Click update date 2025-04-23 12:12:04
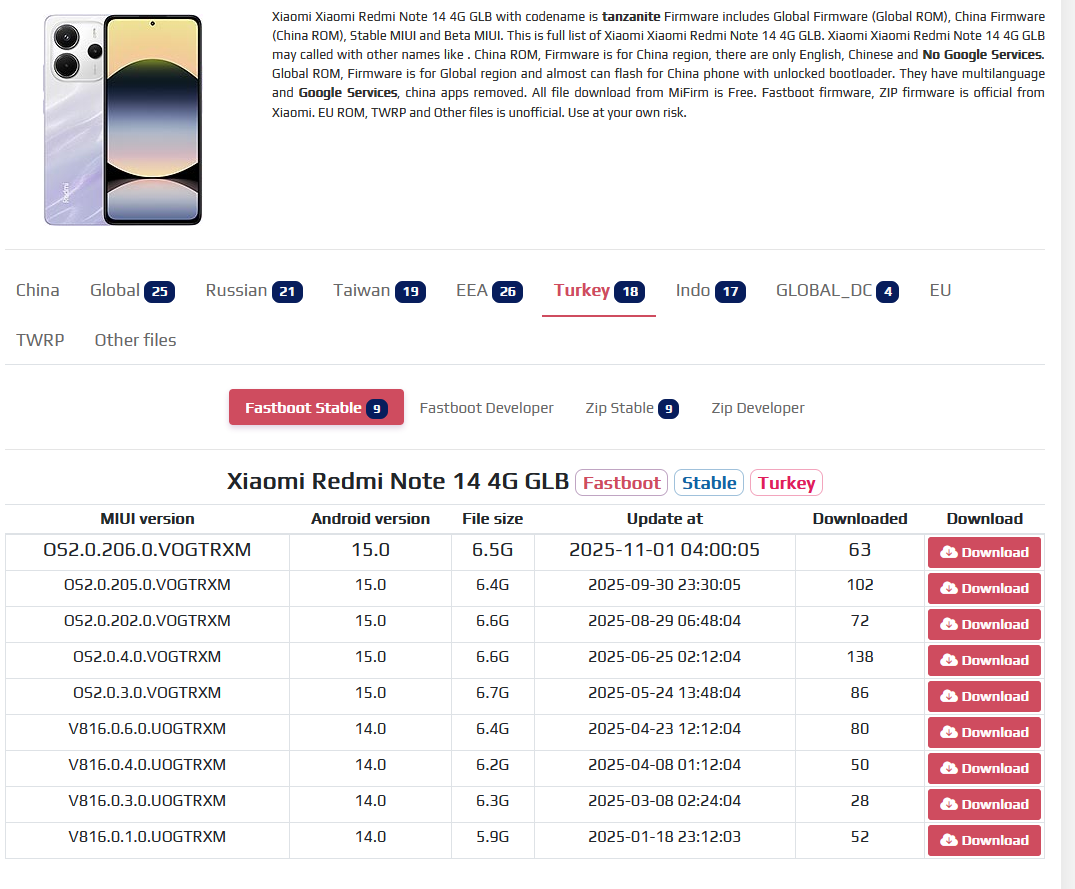1075x889 pixels. pos(664,729)
